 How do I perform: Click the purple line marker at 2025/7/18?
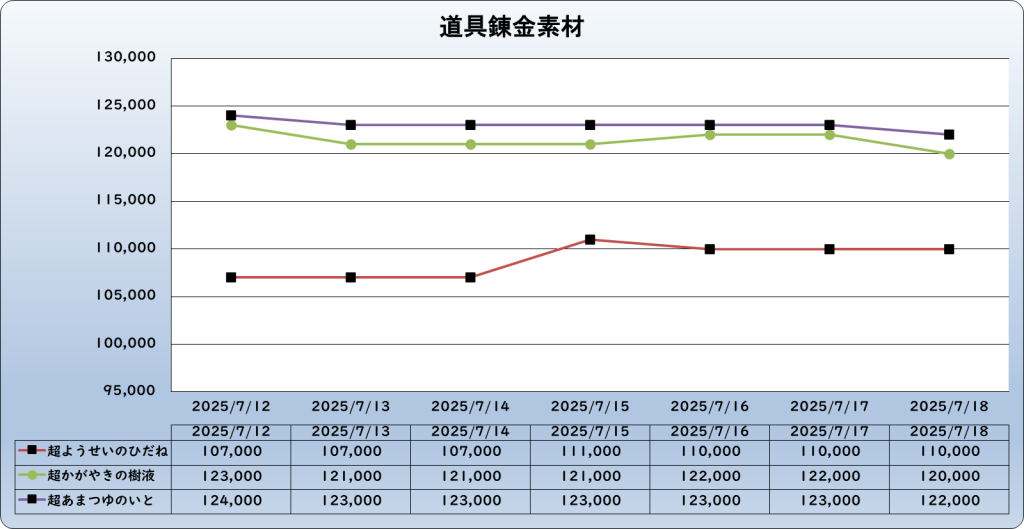pyautogui.click(x=949, y=135)
